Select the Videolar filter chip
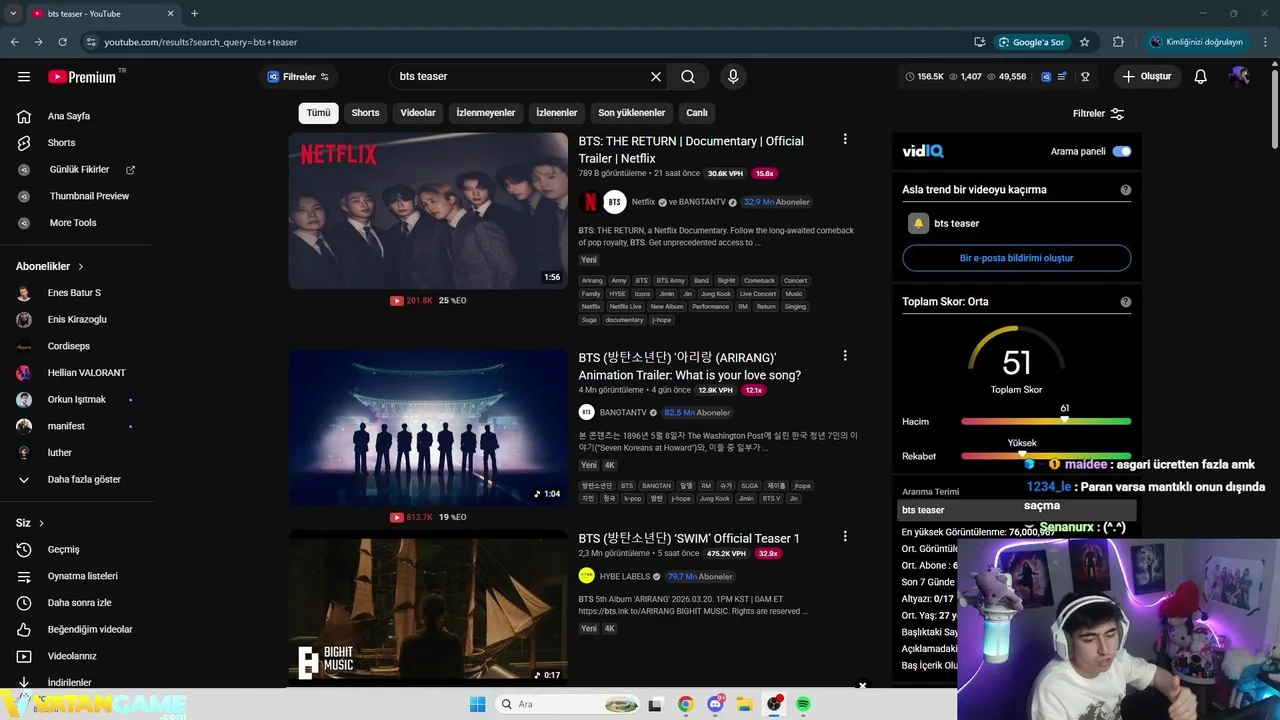The width and height of the screenshot is (1280, 720). 418,113
